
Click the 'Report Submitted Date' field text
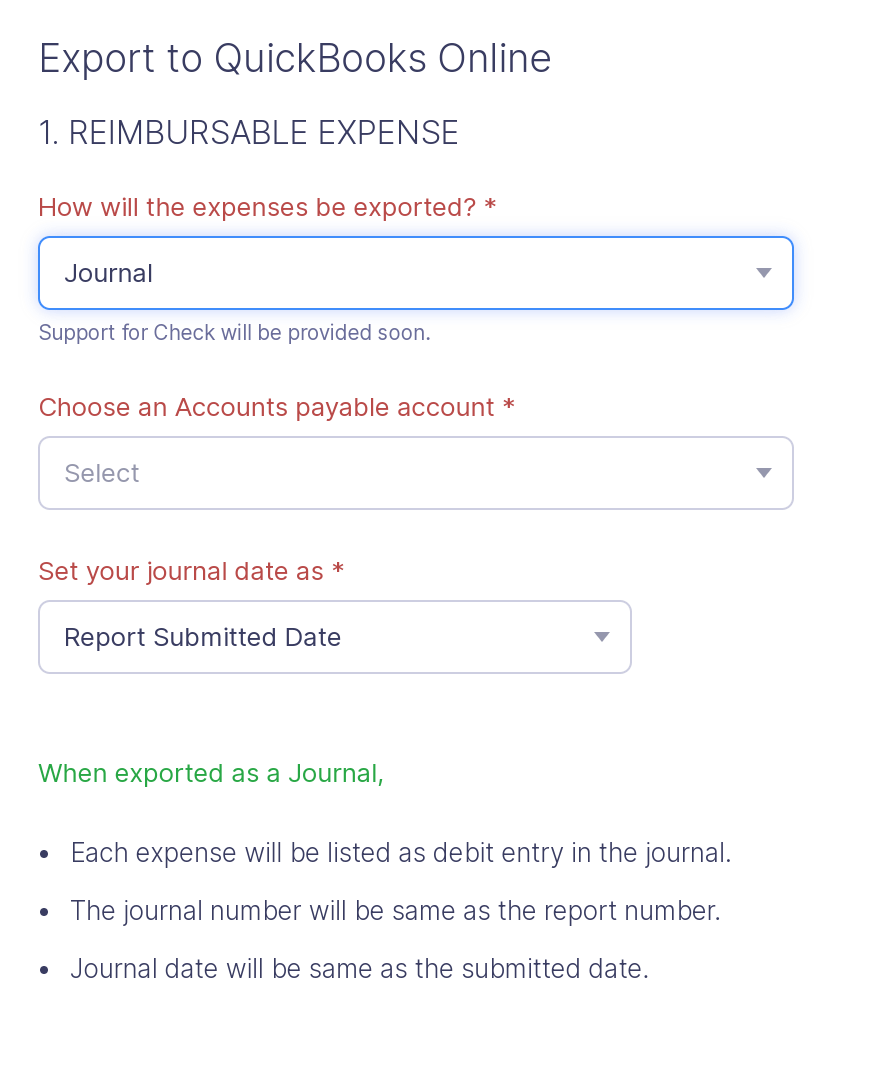(x=202, y=637)
